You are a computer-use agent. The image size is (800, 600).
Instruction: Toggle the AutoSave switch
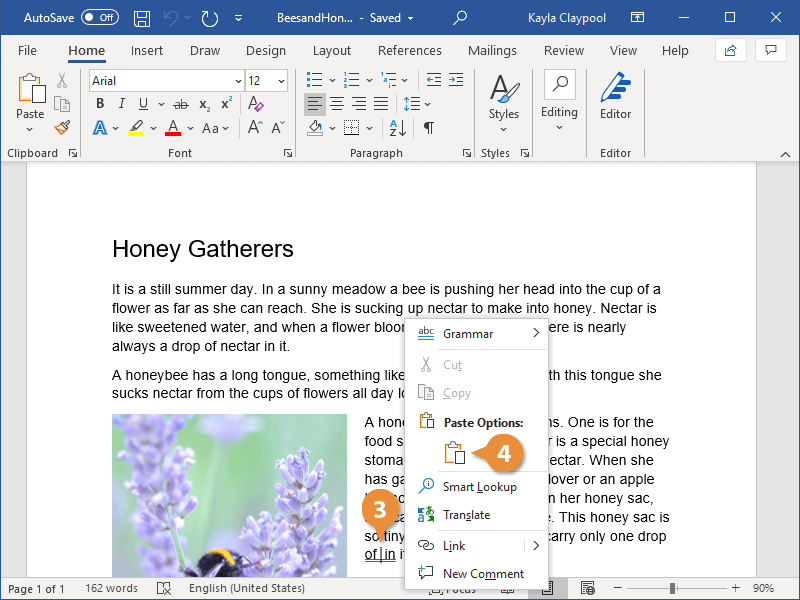99,18
